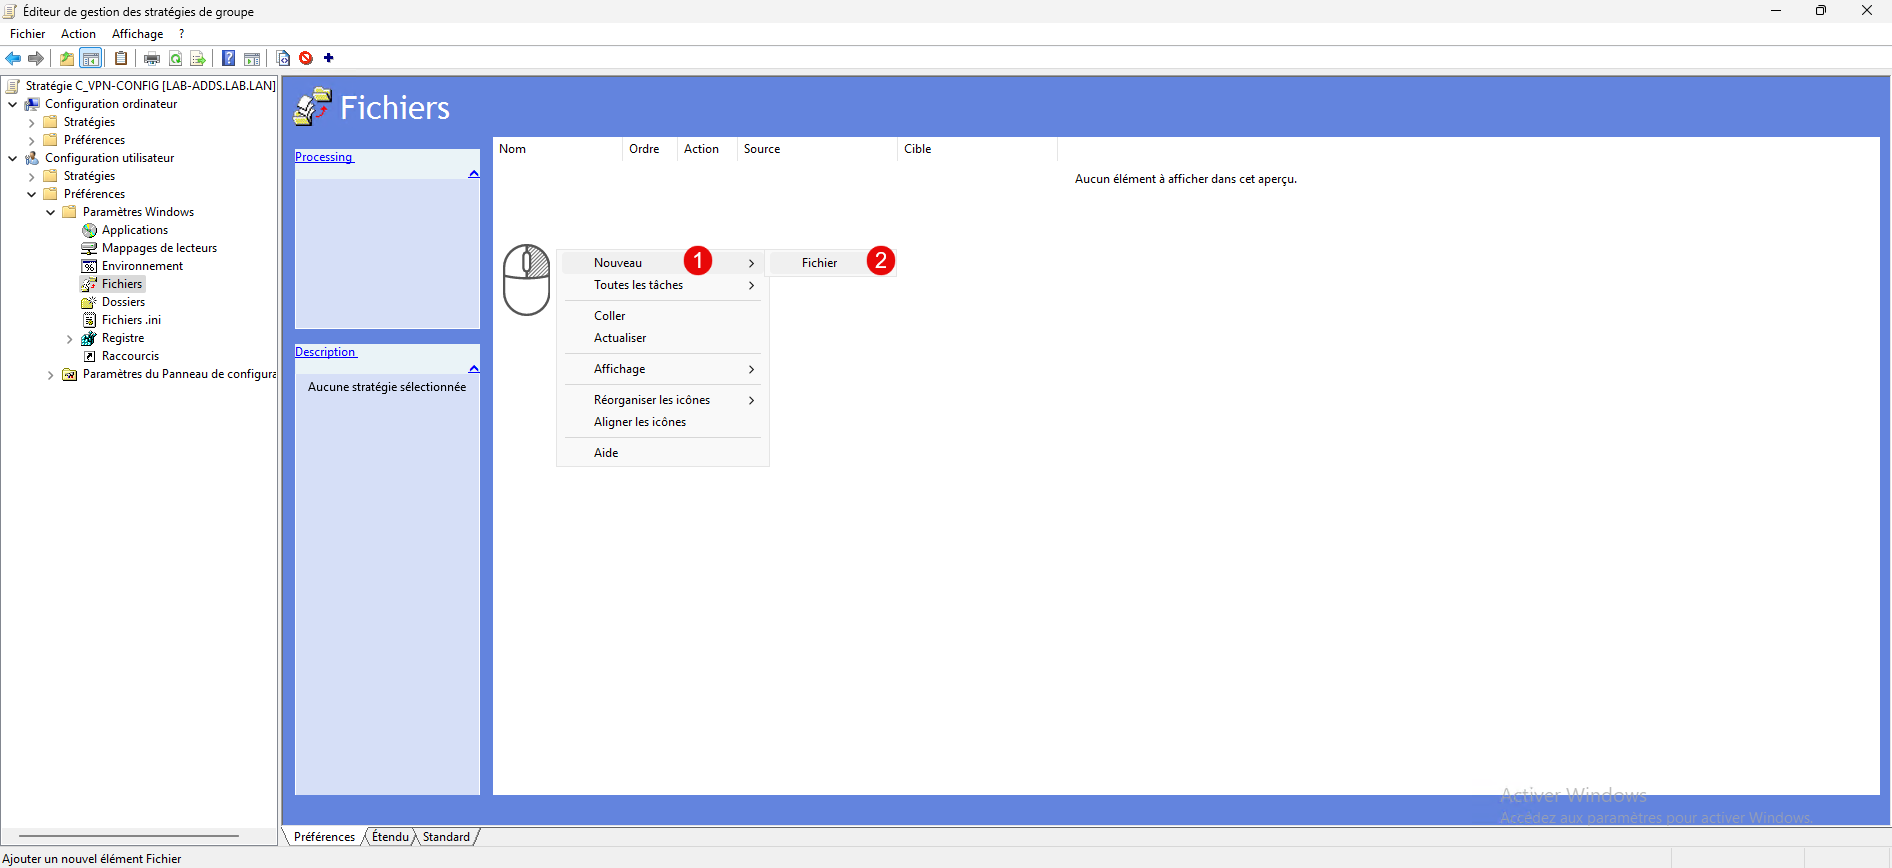
Task: Click the red stop icon in toolbar
Action: 306,58
